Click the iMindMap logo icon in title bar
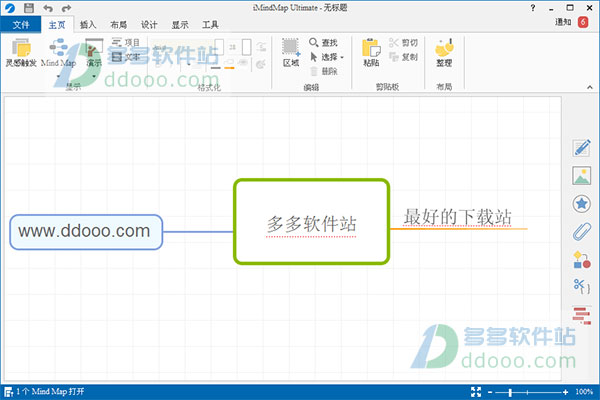The image size is (600, 400). [10, 8]
